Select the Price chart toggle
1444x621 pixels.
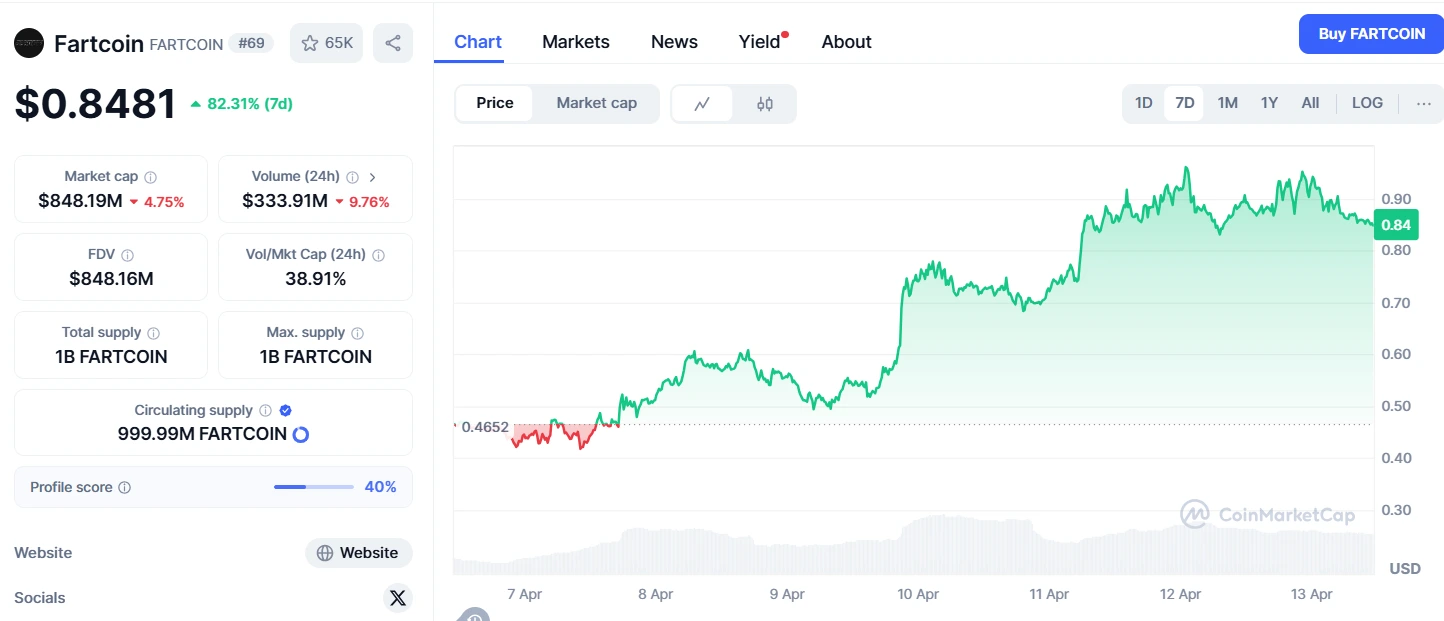tap(495, 103)
